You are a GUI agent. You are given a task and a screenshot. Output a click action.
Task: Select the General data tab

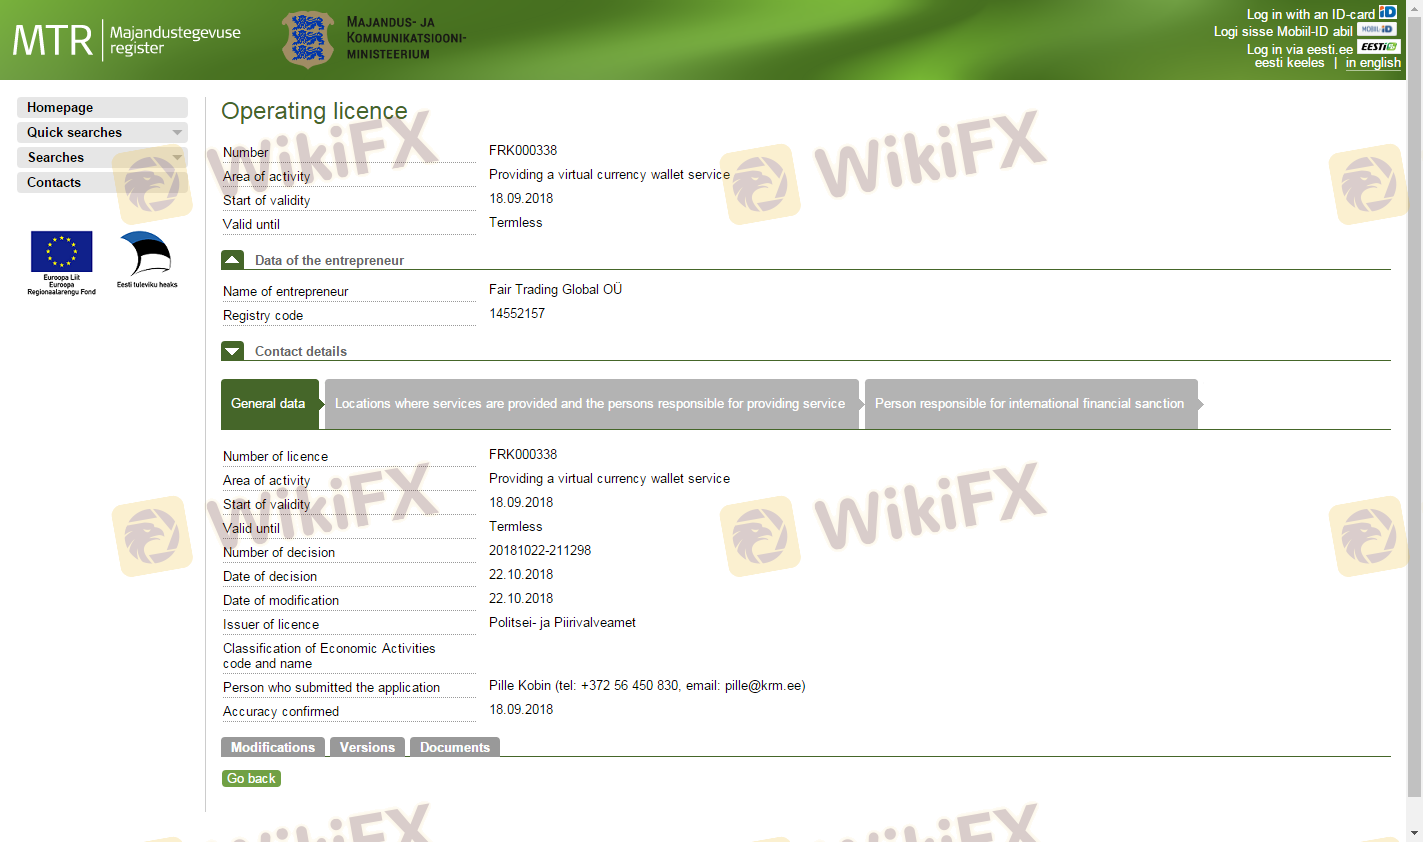(x=268, y=404)
